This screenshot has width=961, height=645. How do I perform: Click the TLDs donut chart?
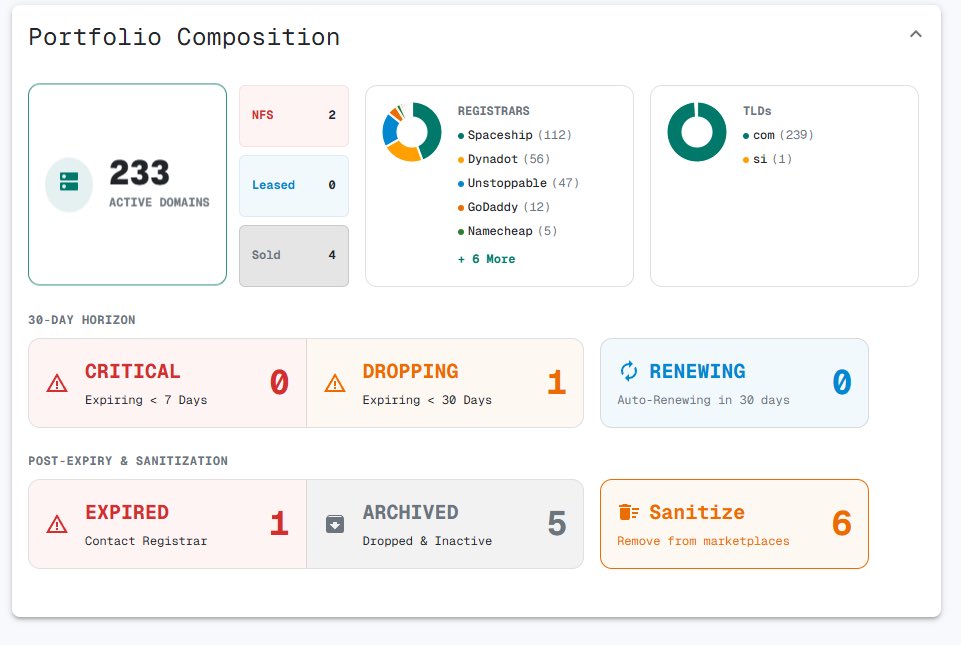pyautogui.click(x=697, y=132)
